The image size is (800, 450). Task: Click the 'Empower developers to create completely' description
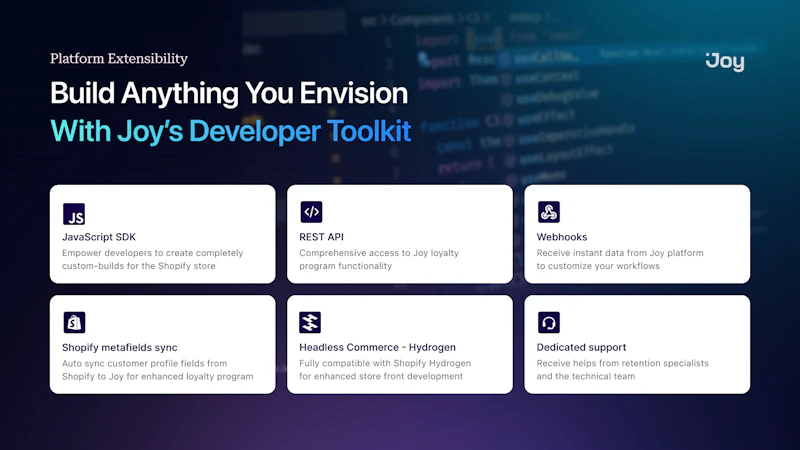point(153,259)
